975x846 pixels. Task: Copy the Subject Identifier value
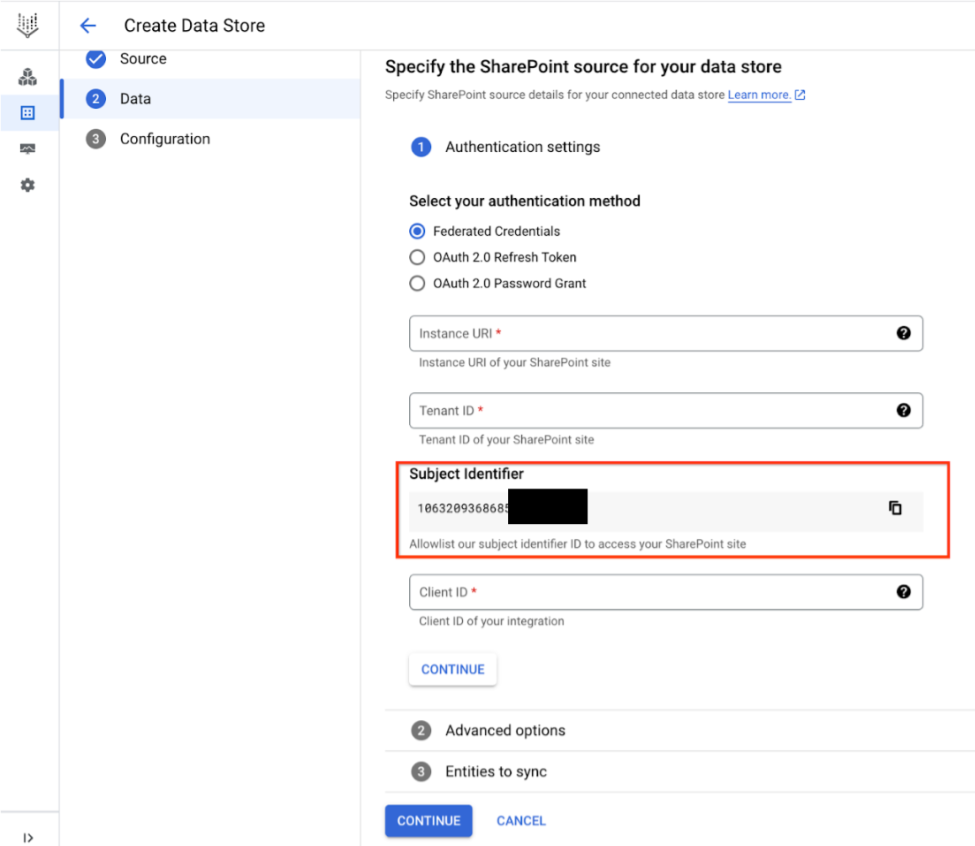point(895,507)
